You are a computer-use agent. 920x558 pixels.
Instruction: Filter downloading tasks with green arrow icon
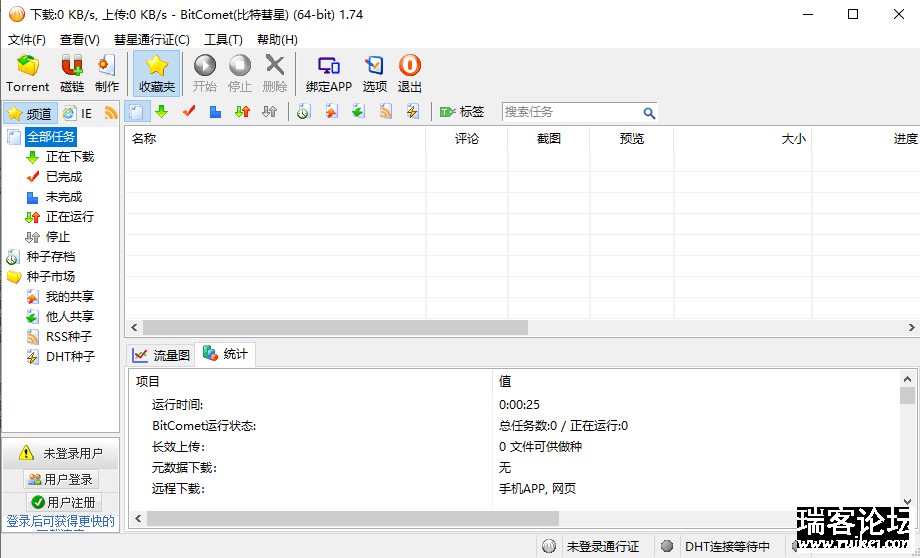[x=161, y=111]
